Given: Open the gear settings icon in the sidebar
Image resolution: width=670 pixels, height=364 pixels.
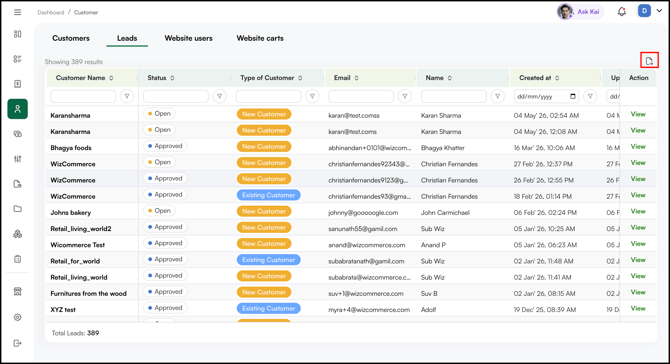Looking at the screenshot, I should point(18,317).
